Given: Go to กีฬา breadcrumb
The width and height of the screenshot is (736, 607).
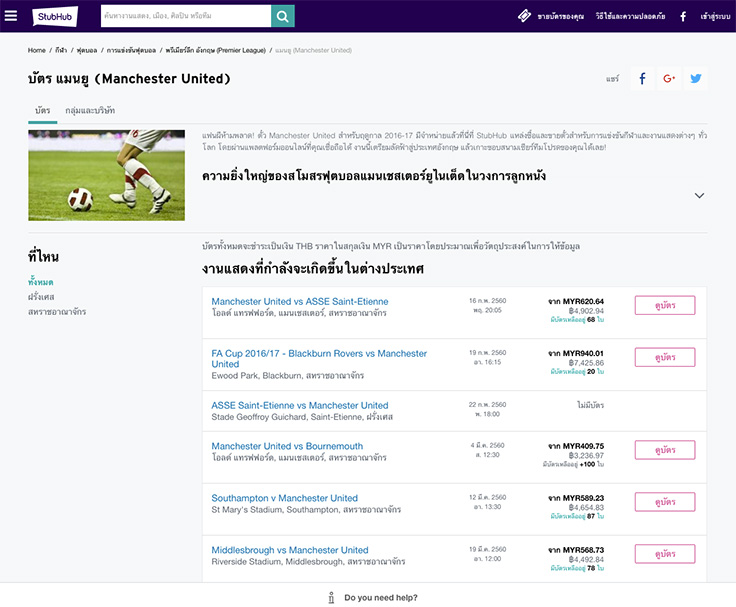Looking at the screenshot, I should click(61, 50).
